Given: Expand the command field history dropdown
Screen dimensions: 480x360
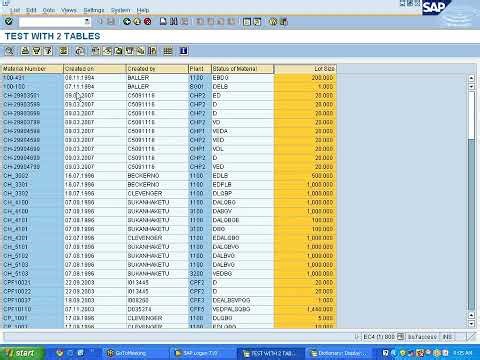Looking at the screenshot, I should pyautogui.click(x=87, y=22).
